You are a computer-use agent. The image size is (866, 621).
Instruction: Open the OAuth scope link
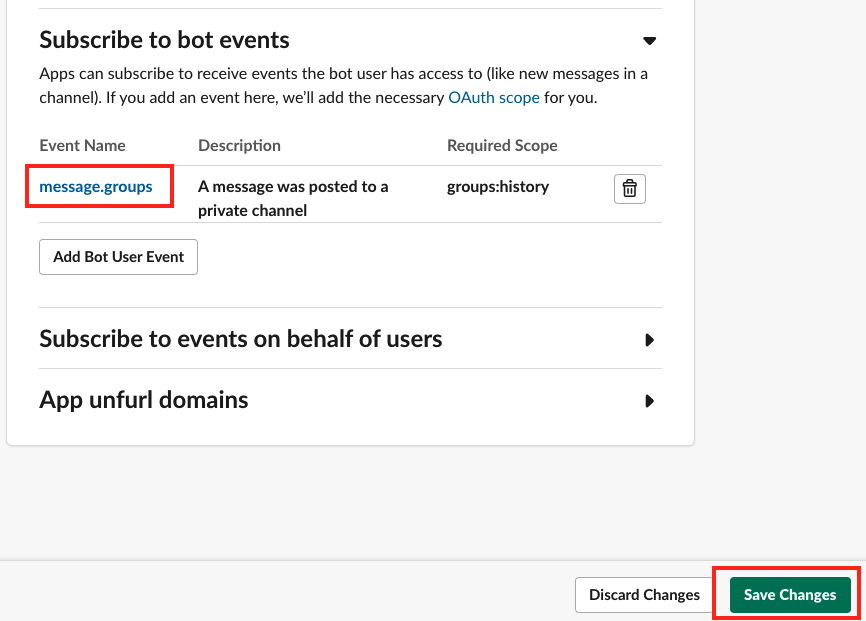(x=494, y=98)
